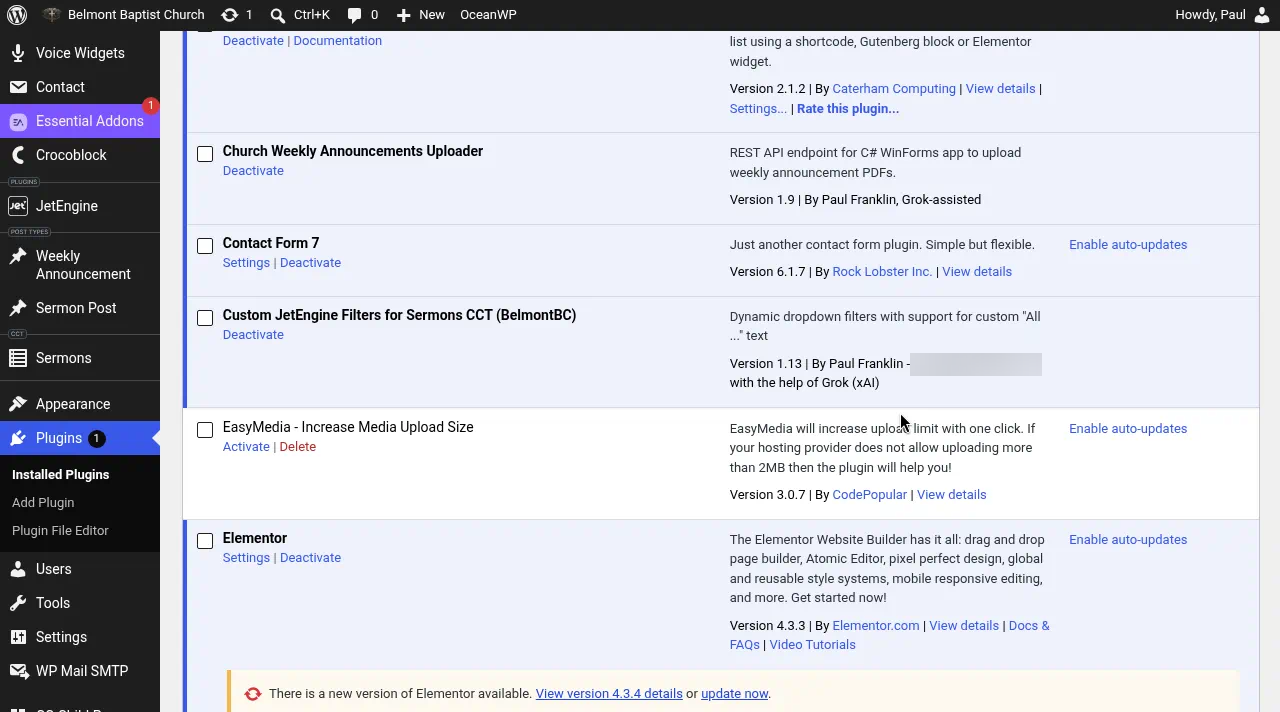Select the Elementor plugin checkbox

[205, 541]
